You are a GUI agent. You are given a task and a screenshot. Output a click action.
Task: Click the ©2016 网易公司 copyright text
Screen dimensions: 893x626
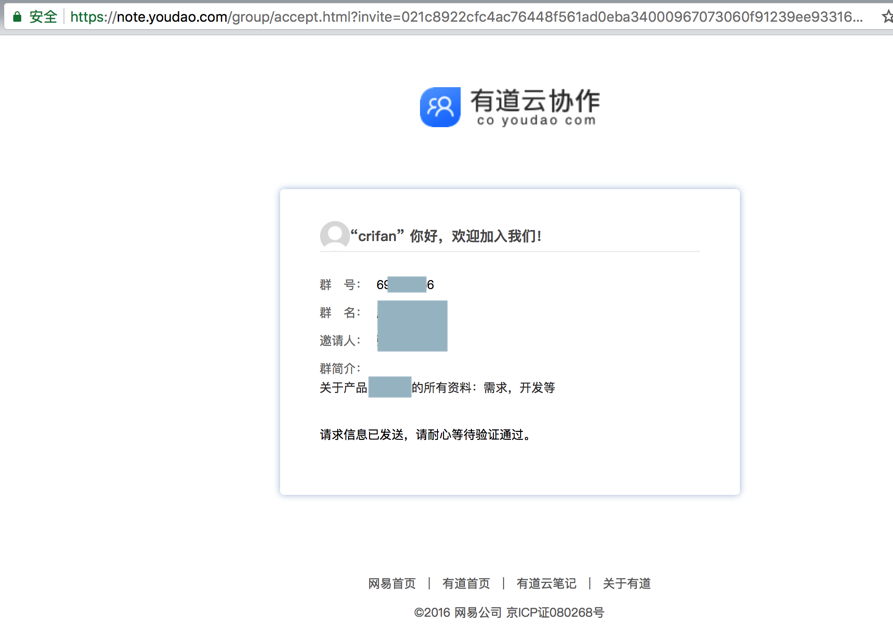tap(509, 612)
